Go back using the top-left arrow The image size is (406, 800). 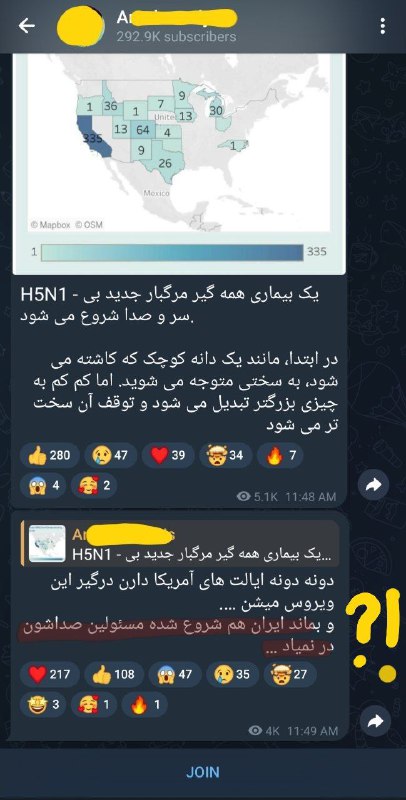click(27, 26)
